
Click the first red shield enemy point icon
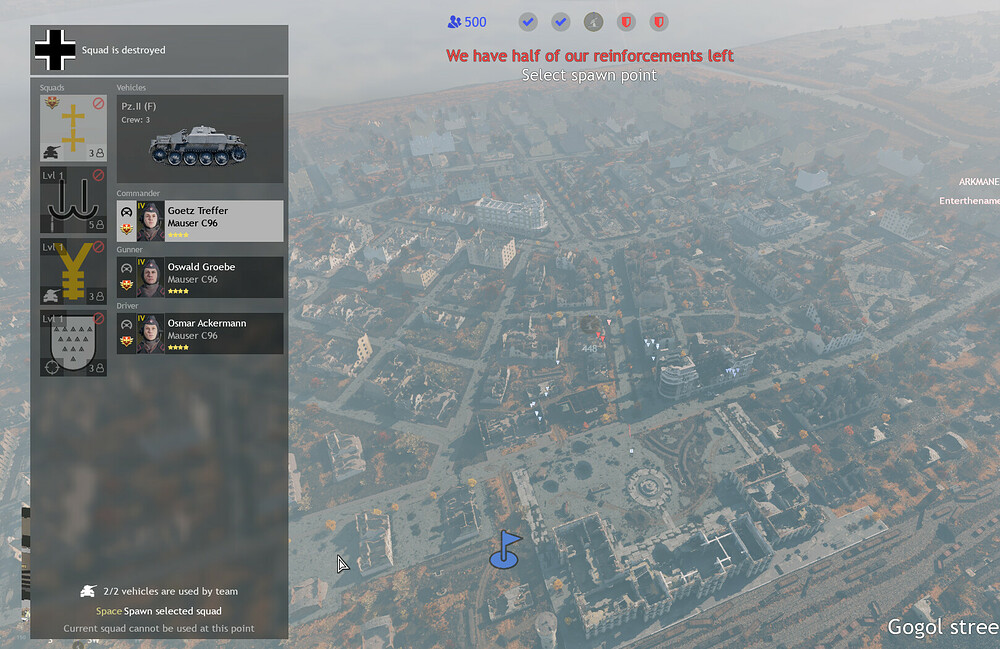[626, 22]
